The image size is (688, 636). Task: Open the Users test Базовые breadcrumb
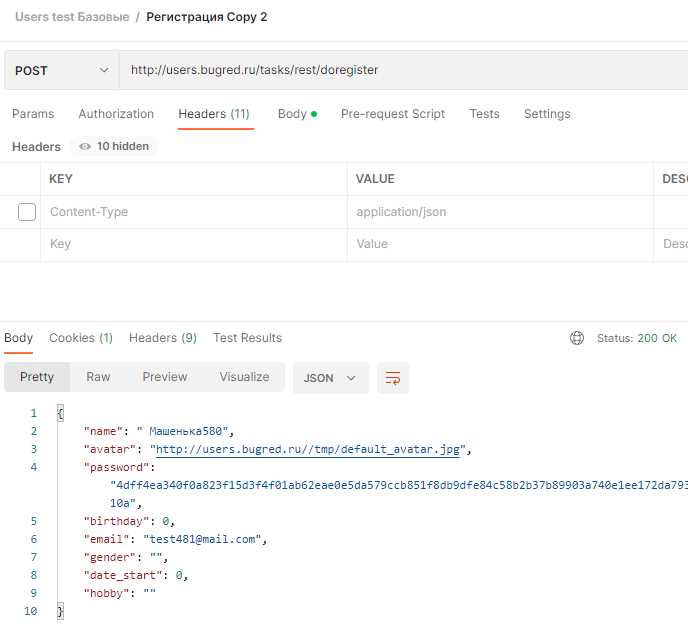point(72,17)
